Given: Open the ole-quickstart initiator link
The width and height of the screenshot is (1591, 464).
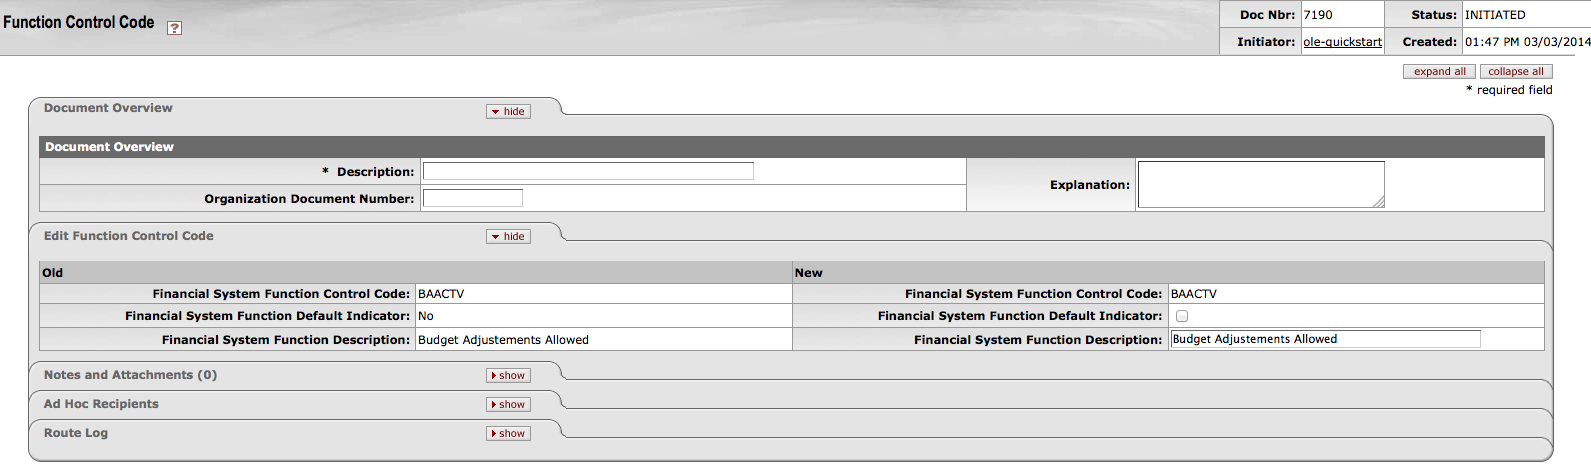Looking at the screenshot, I should (x=1342, y=42).
